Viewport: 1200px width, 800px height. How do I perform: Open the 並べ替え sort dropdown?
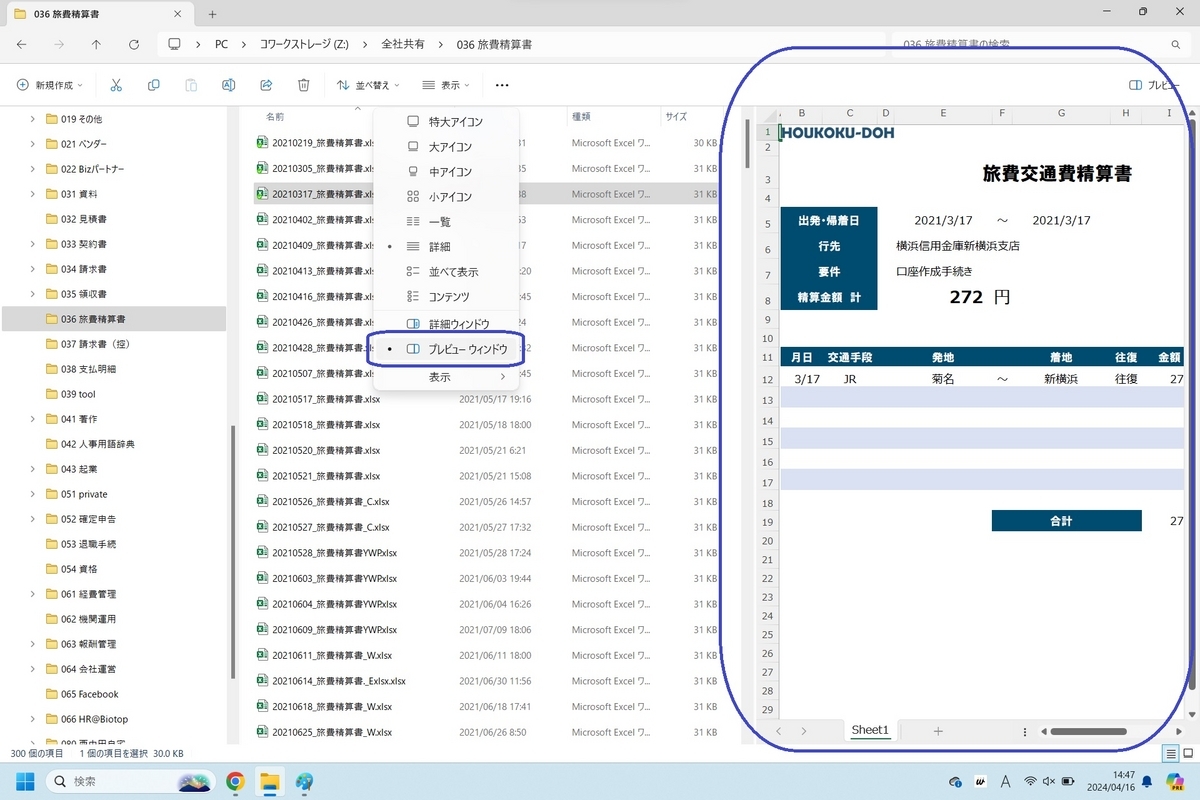[368, 85]
